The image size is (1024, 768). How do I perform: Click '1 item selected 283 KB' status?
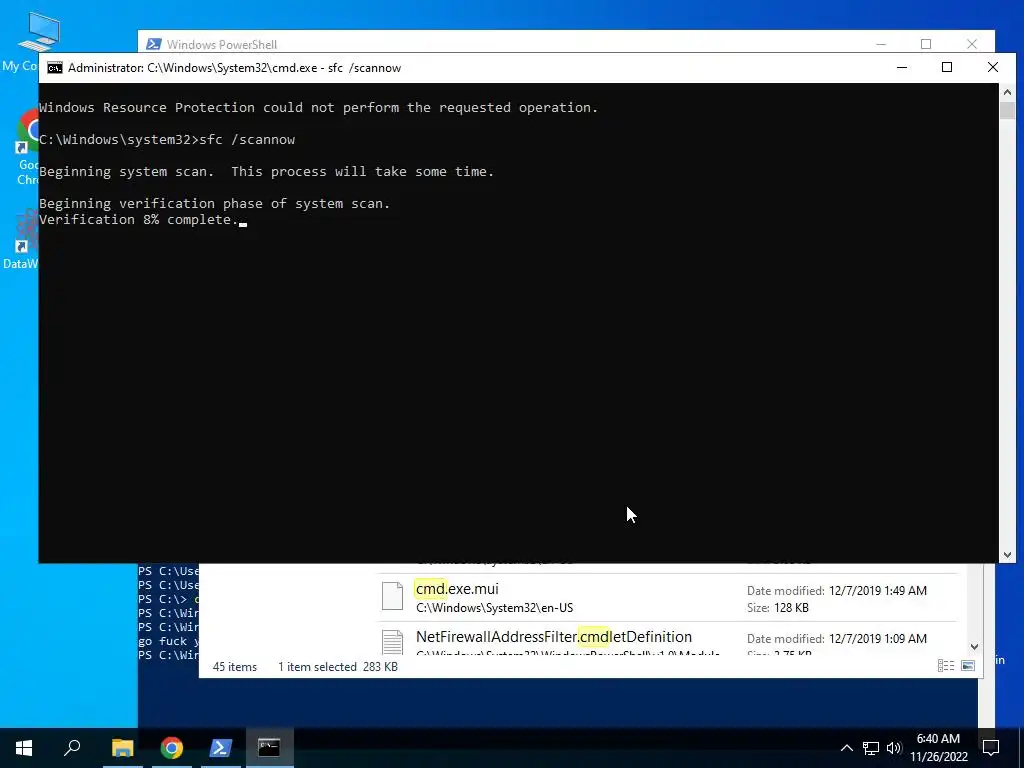pos(338,667)
